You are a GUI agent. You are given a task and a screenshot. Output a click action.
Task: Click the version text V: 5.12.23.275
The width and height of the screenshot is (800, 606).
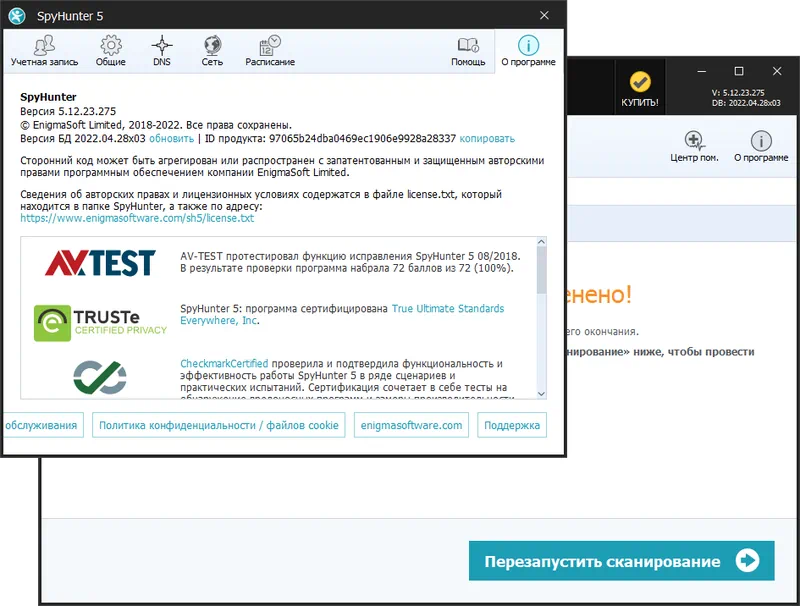pyautogui.click(x=738, y=93)
